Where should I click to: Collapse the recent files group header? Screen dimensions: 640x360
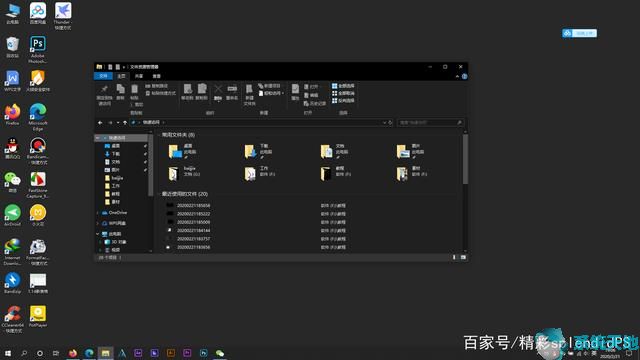pos(159,194)
